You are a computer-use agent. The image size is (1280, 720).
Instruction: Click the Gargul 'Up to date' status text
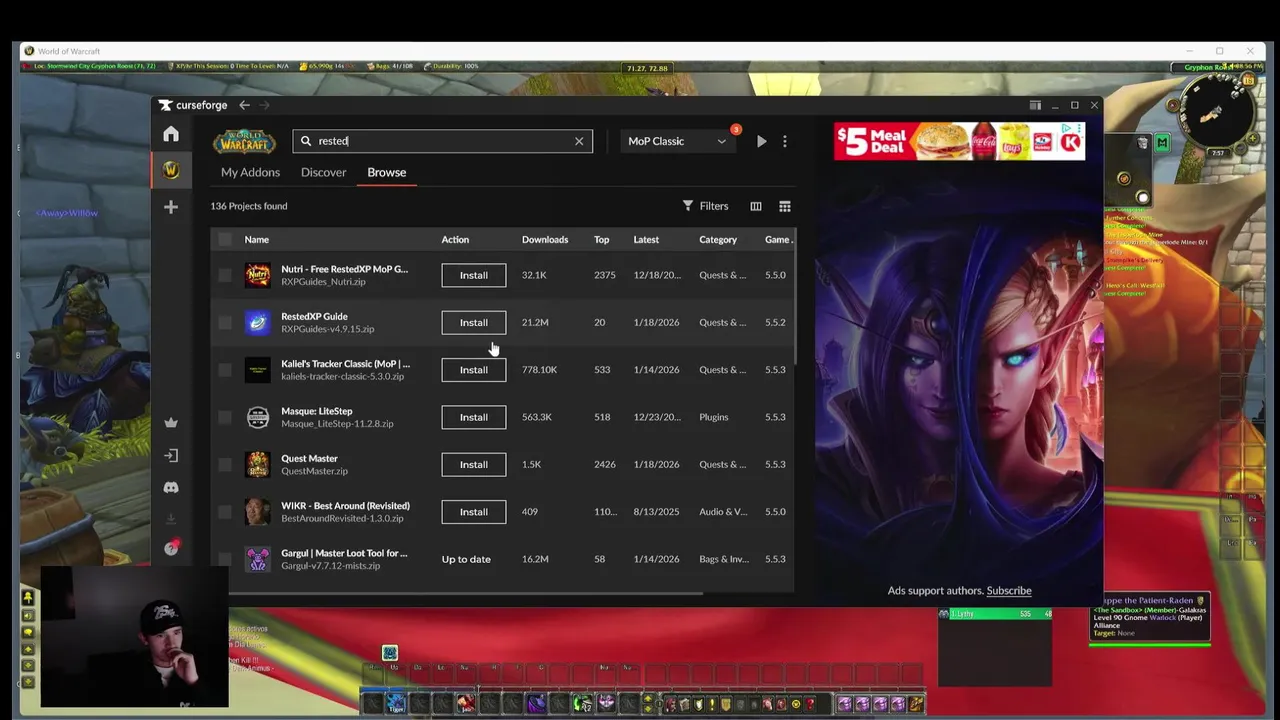click(x=466, y=559)
